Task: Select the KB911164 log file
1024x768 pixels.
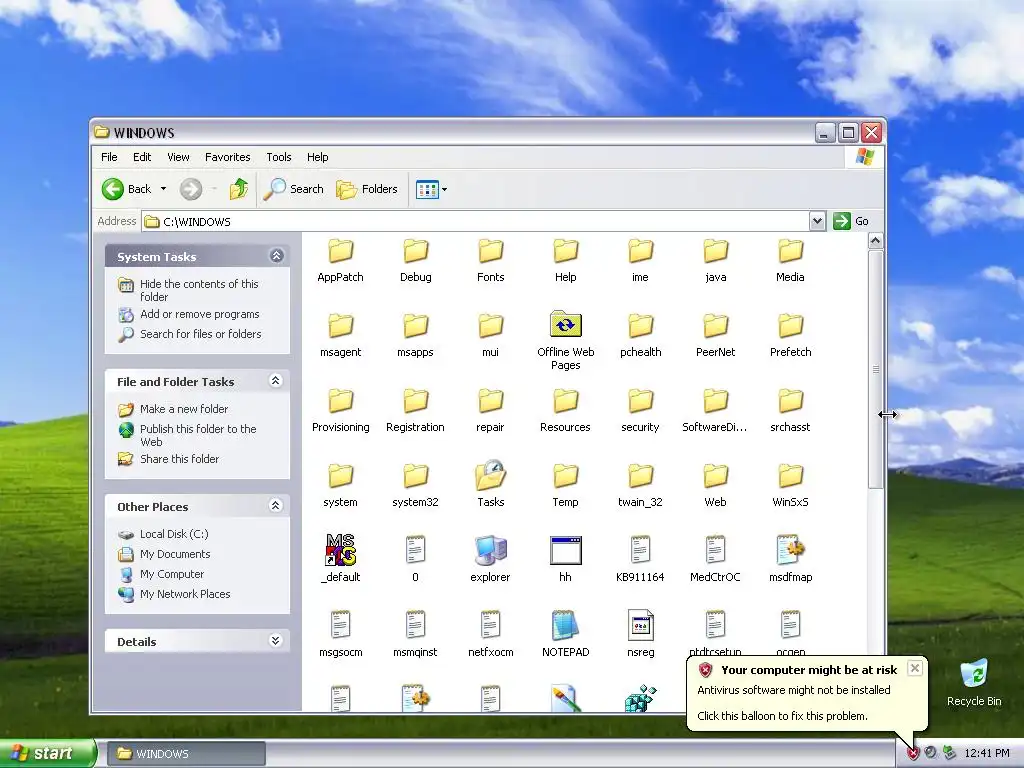Action: (x=640, y=560)
